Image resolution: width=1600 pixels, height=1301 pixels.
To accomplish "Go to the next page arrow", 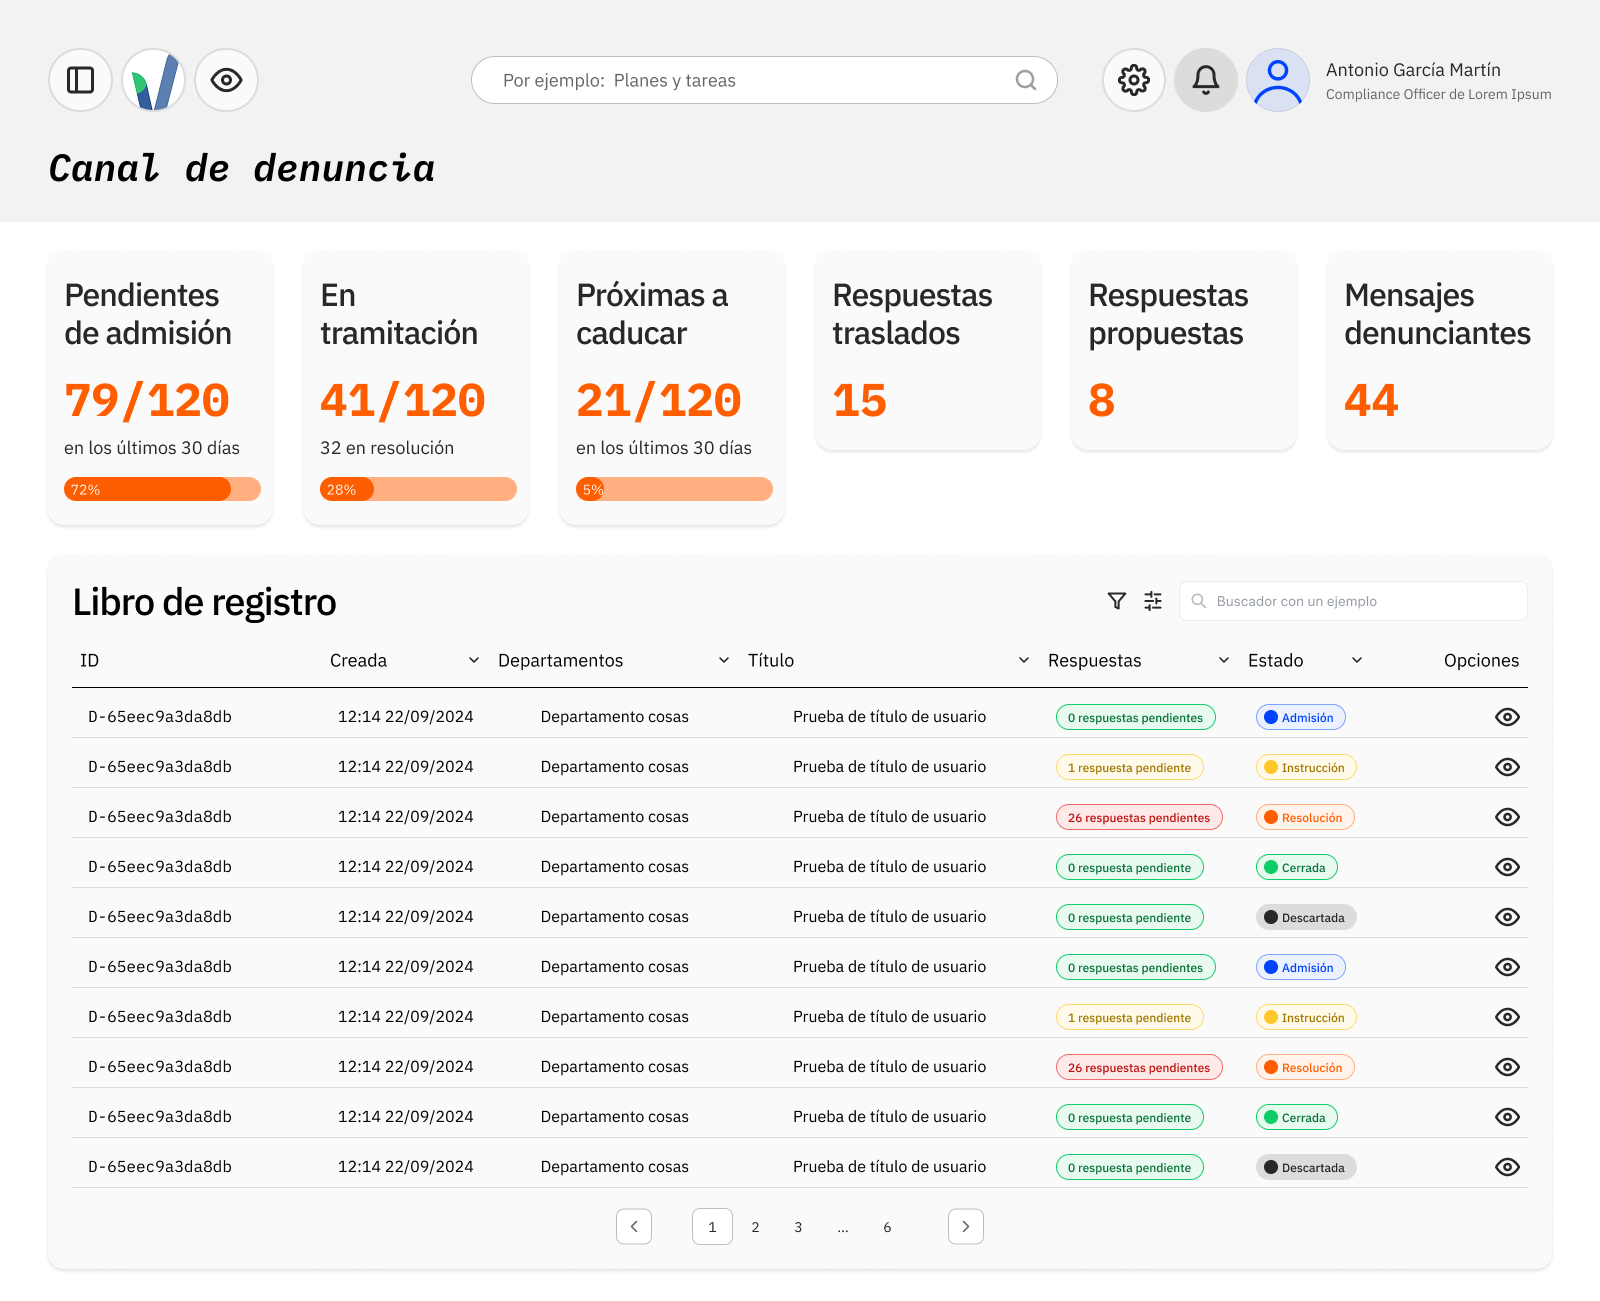I will click(965, 1227).
